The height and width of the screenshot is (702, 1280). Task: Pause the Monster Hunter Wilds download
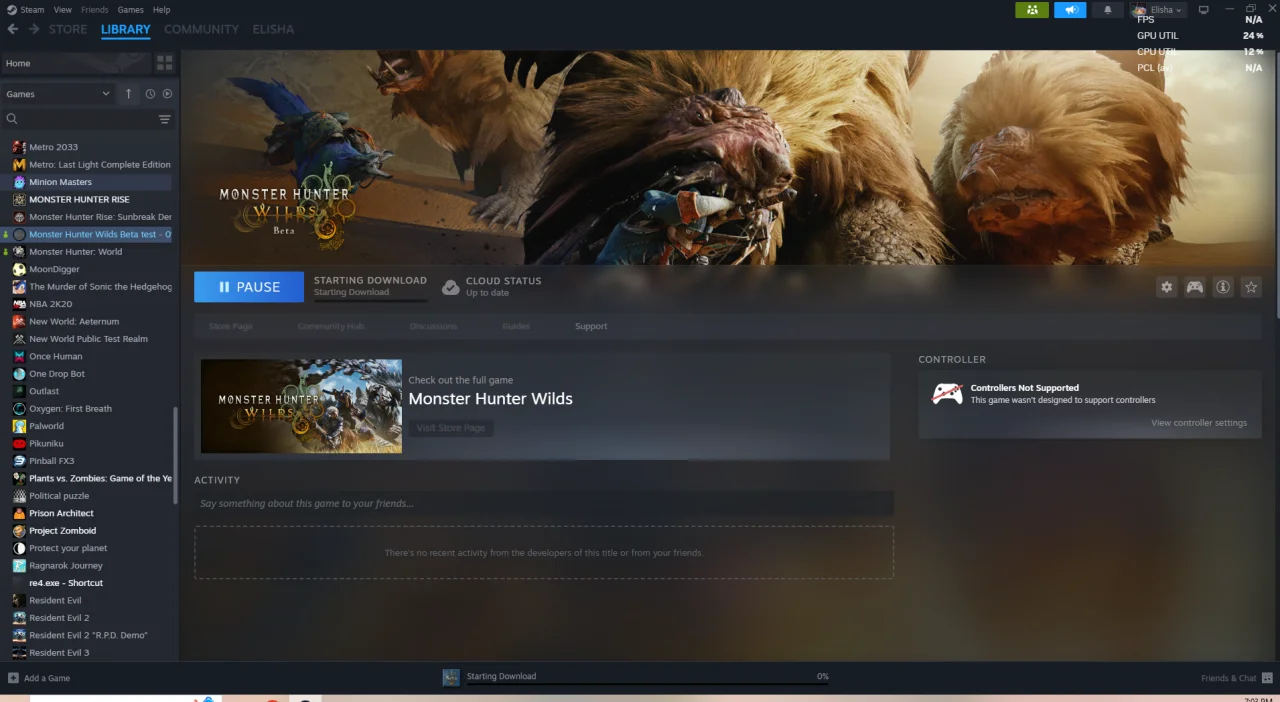click(249, 287)
